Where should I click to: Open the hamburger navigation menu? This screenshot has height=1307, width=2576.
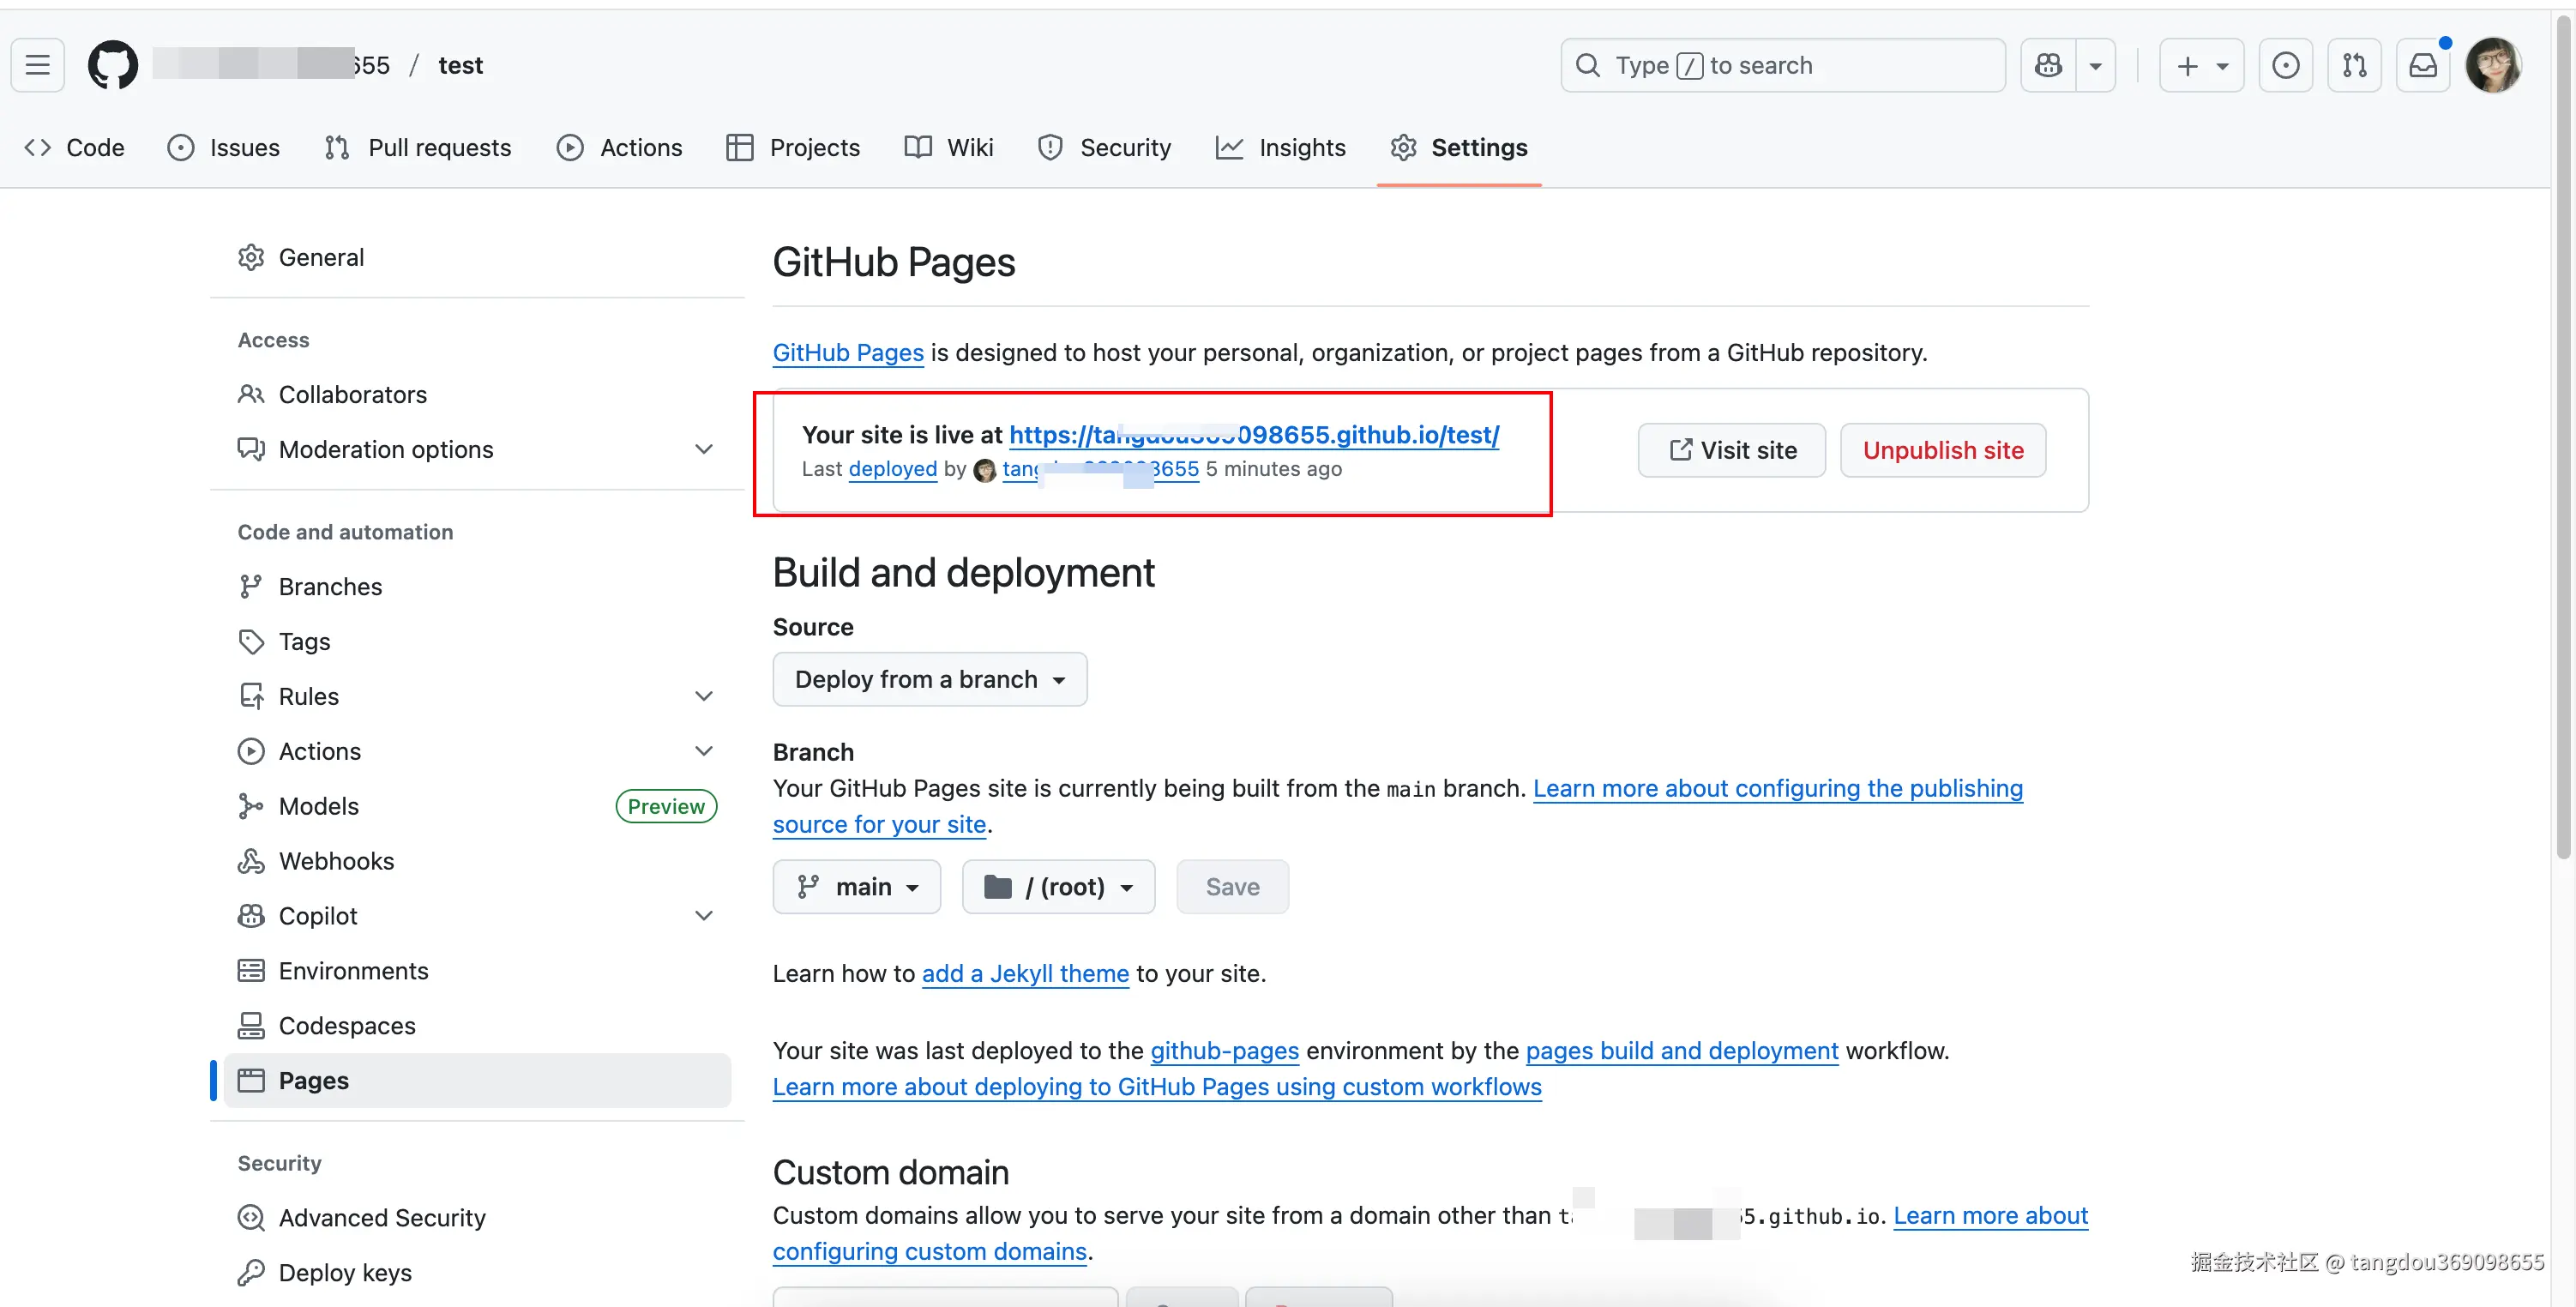(38, 65)
